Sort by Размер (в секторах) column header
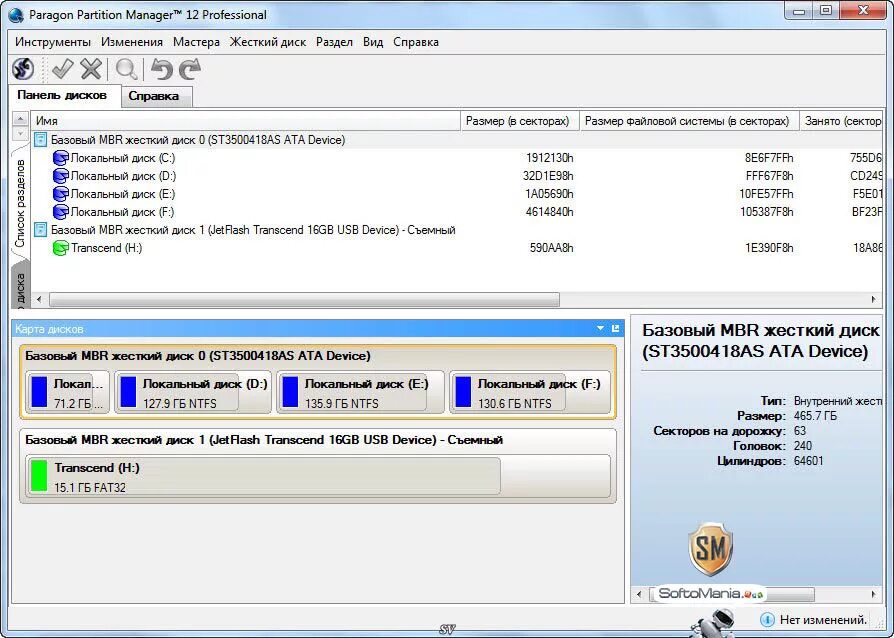Viewport: 894px width, 638px height. [518, 121]
